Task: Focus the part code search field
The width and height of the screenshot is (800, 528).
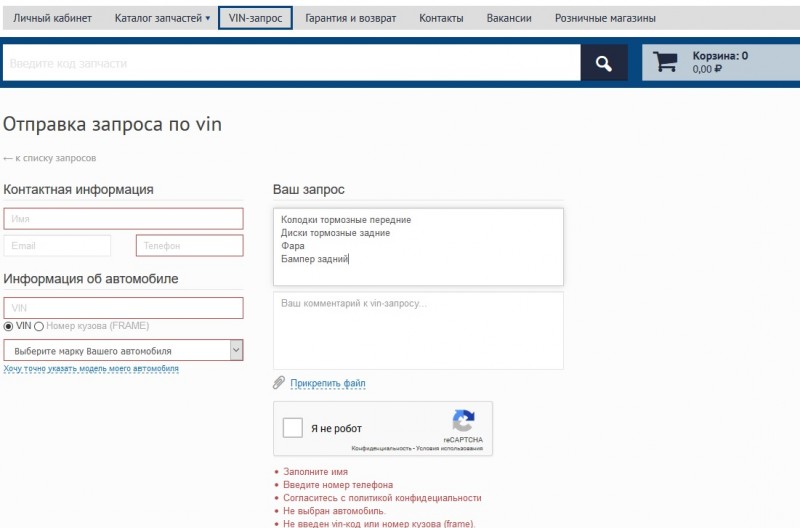Action: pos(290,63)
